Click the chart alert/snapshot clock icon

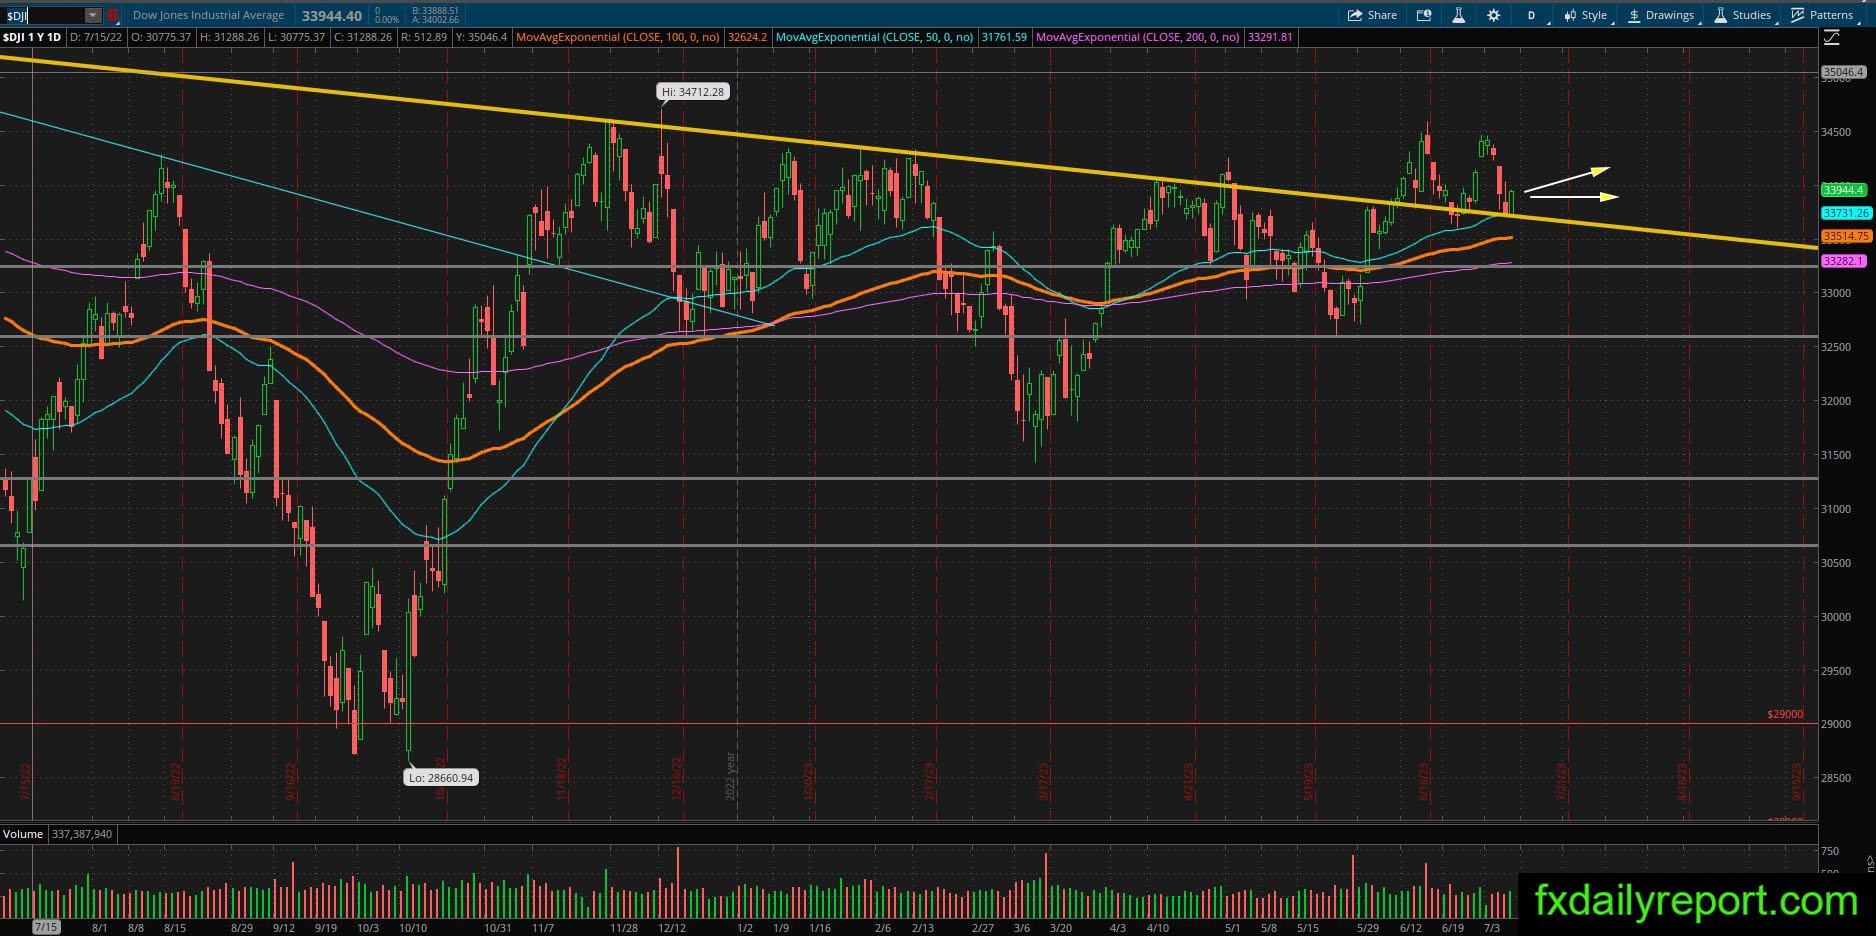pyautogui.click(x=1424, y=15)
